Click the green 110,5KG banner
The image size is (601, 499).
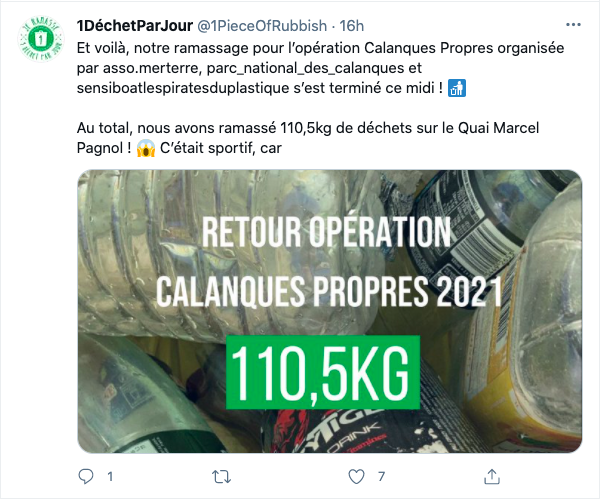tap(323, 373)
